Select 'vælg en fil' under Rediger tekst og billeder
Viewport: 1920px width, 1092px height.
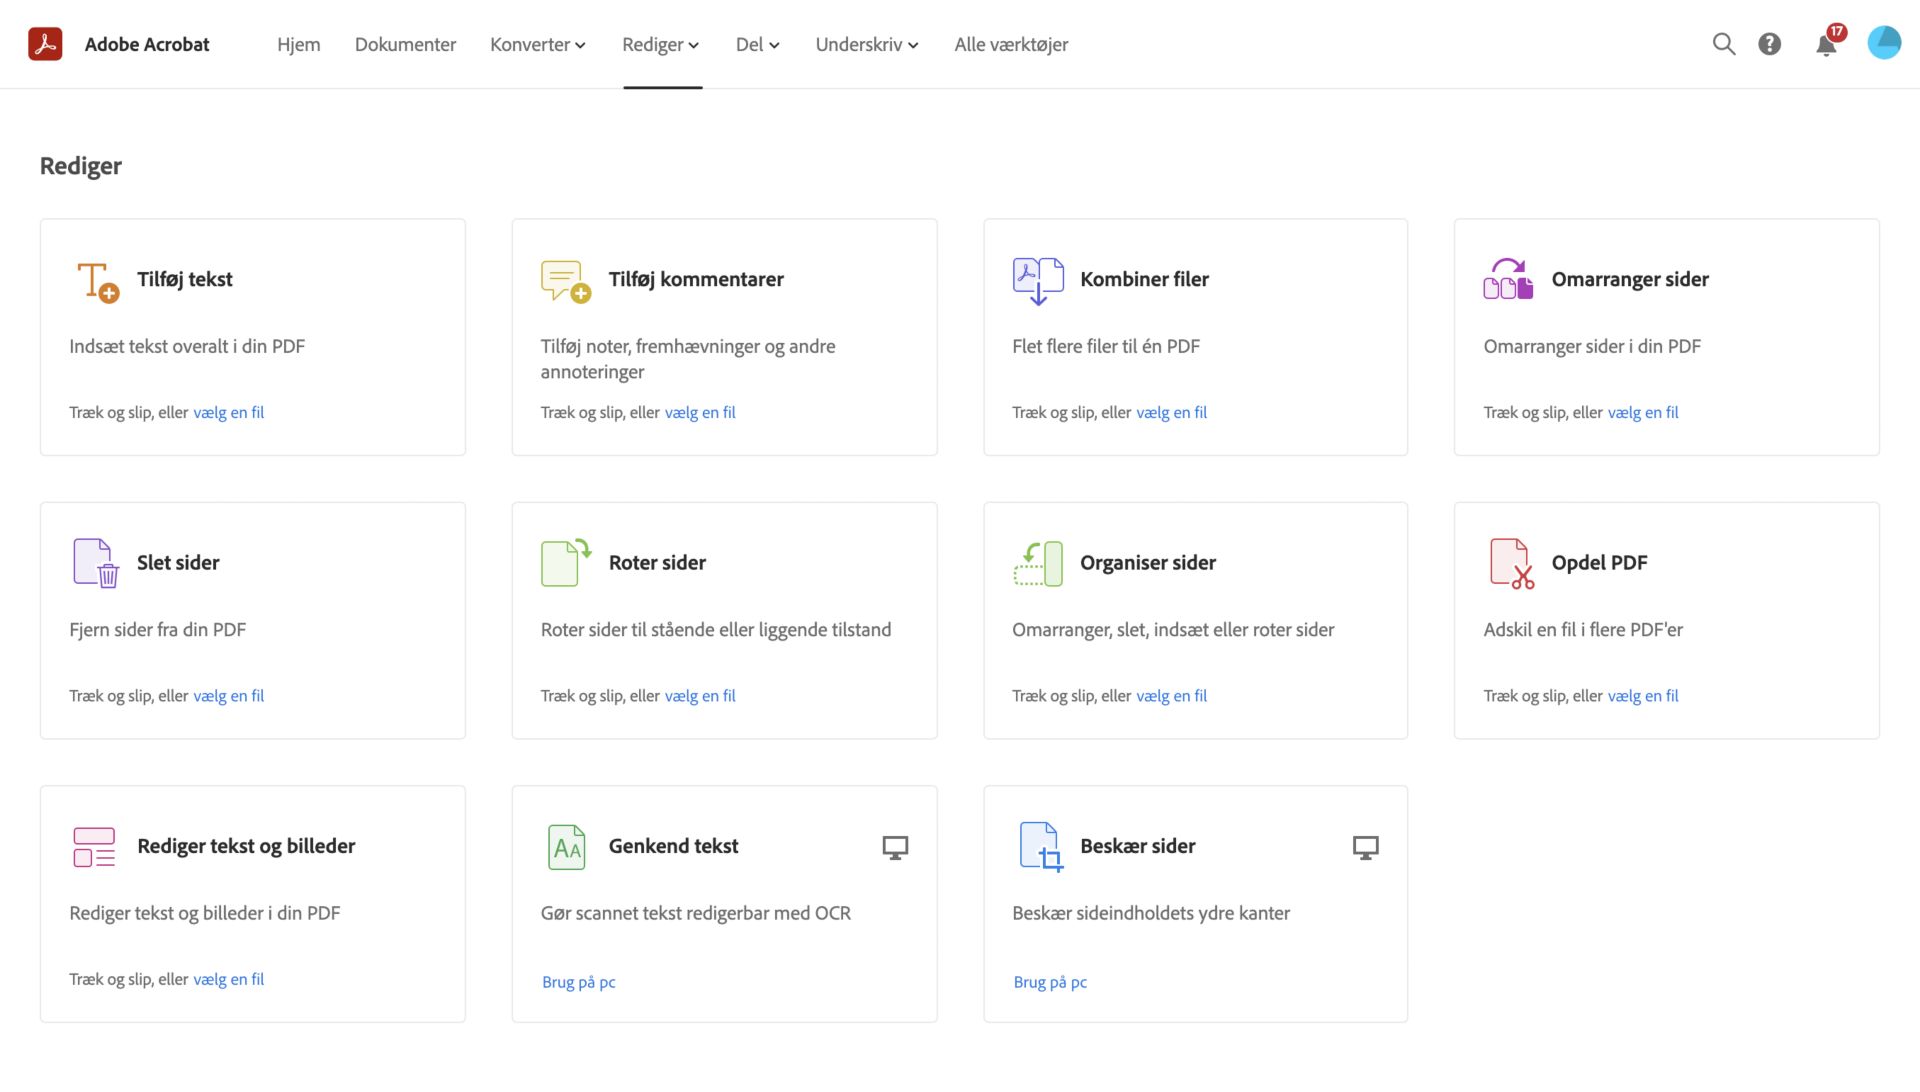coord(228,979)
